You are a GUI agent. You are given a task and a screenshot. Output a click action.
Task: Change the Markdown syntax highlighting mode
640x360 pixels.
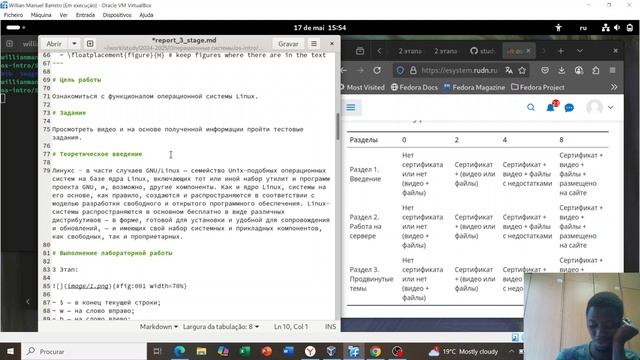coord(158,327)
